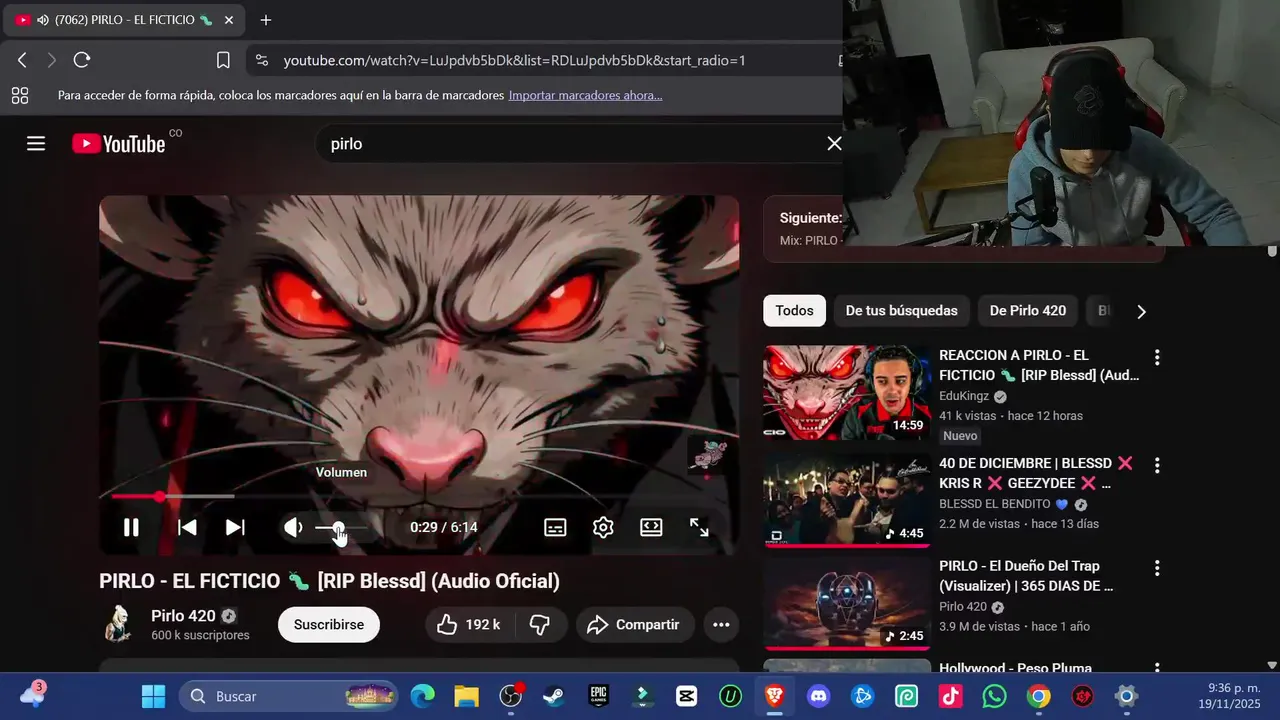The height and width of the screenshot is (720, 1280).
Task: Select the Todos filter chip
Action: pos(795,310)
